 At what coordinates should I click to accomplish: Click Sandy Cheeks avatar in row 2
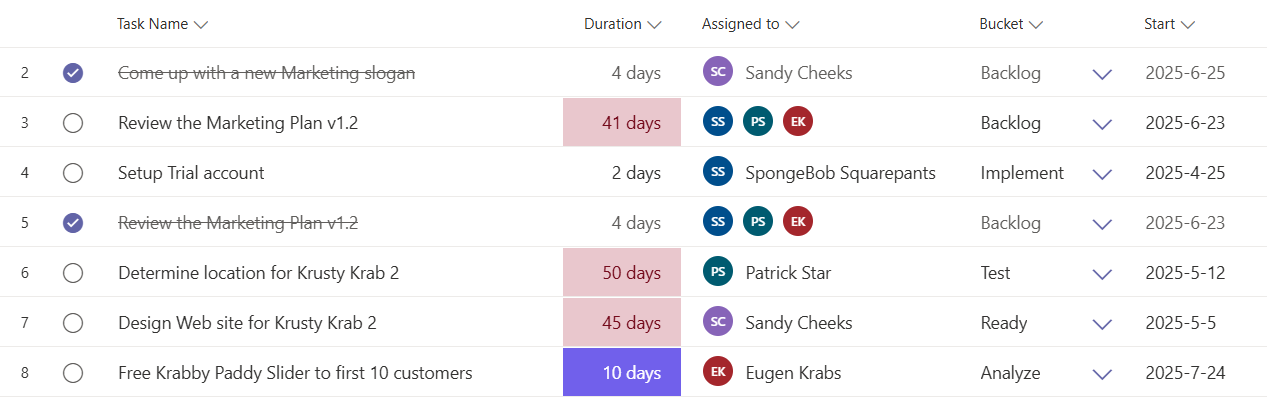[718, 72]
